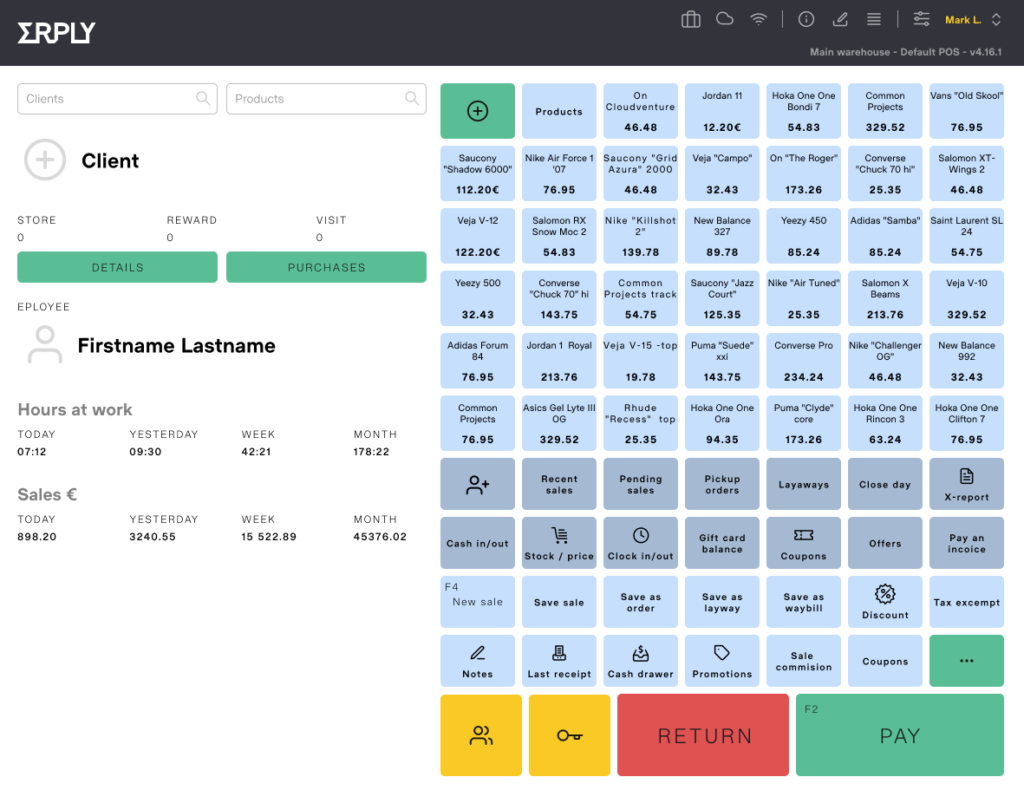The width and height of the screenshot is (1024, 790).
Task: Click Close day
Action: click(885, 484)
